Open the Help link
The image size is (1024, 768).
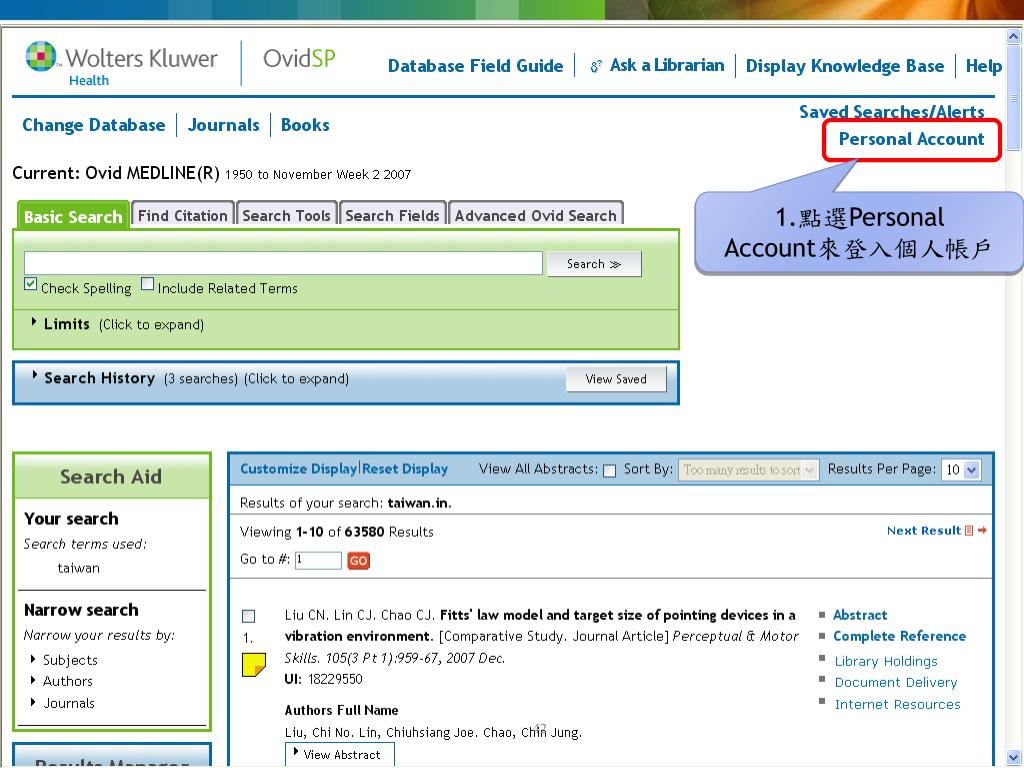(984, 66)
